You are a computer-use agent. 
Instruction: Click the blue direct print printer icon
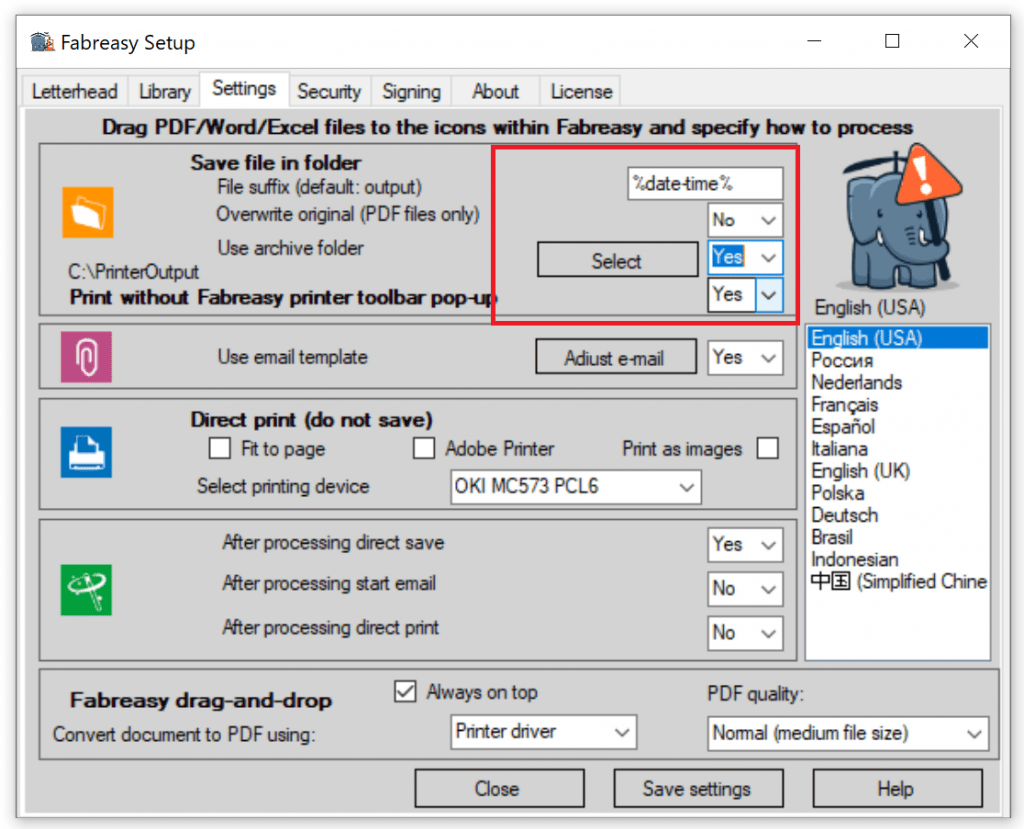pos(87,452)
